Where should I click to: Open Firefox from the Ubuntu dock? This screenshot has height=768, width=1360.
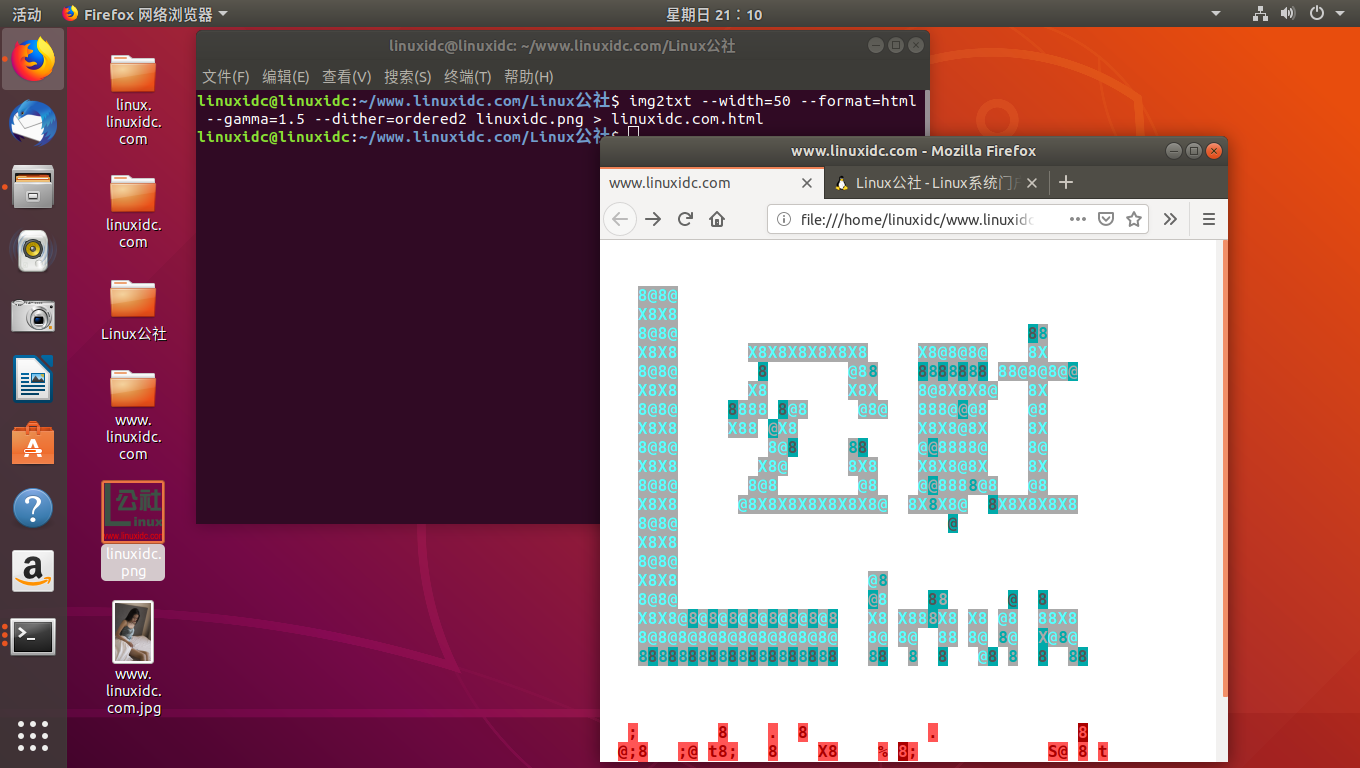click(33, 59)
